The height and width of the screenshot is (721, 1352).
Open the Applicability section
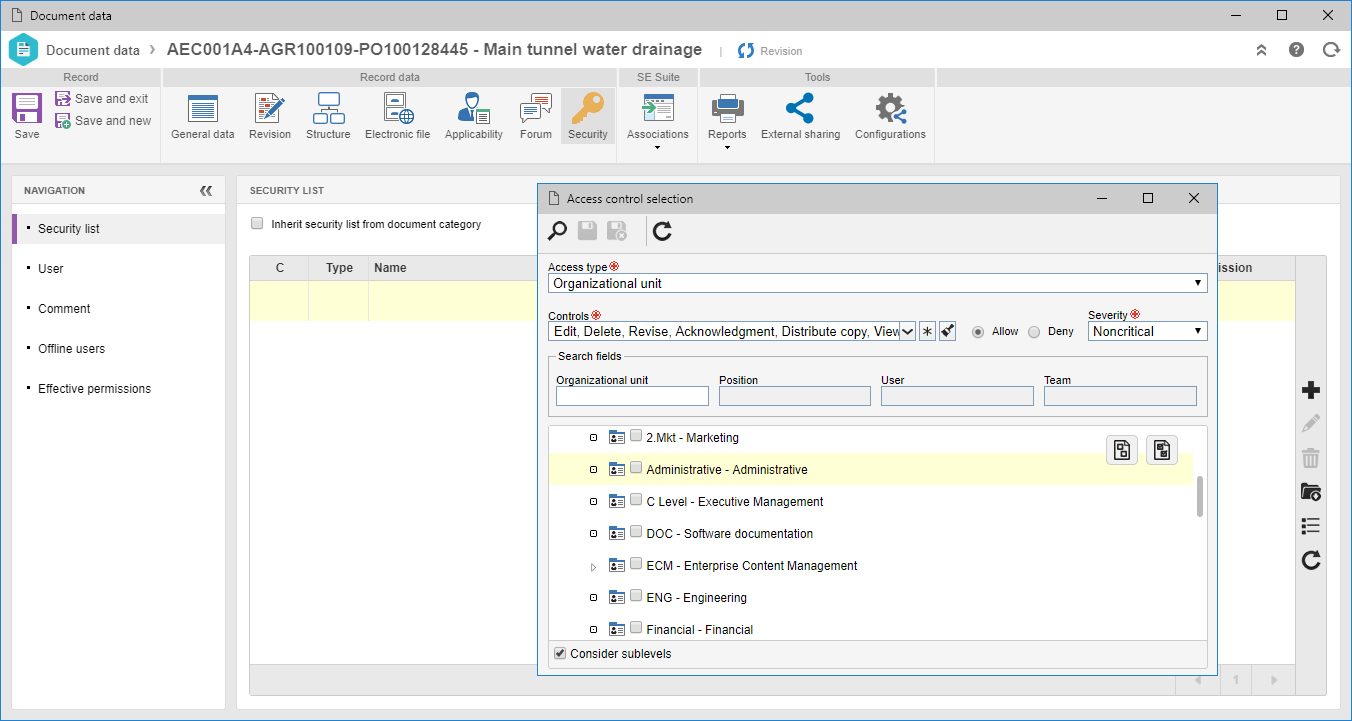point(474,116)
